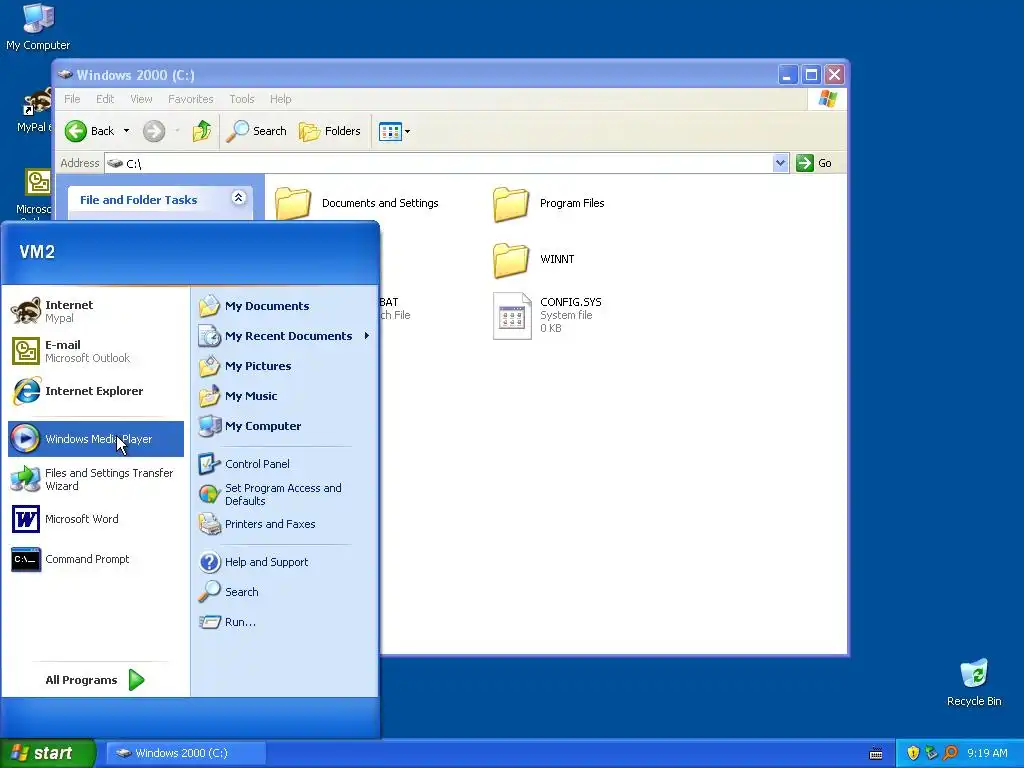1024x768 pixels.
Task: Select My Computer desktop icon
Action: pos(38,27)
